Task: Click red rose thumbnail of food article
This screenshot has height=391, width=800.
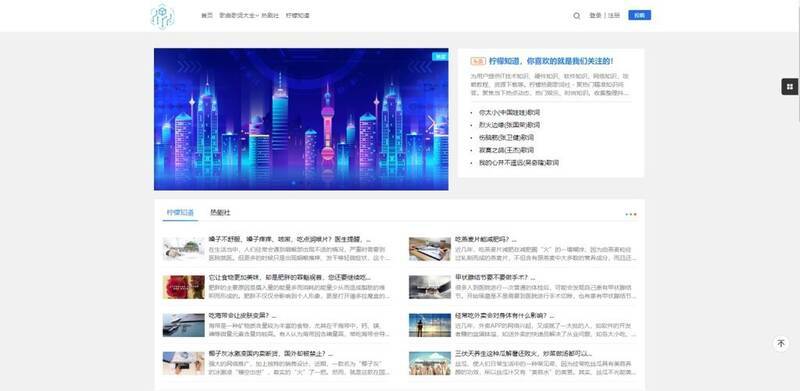Action: pos(184,287)
